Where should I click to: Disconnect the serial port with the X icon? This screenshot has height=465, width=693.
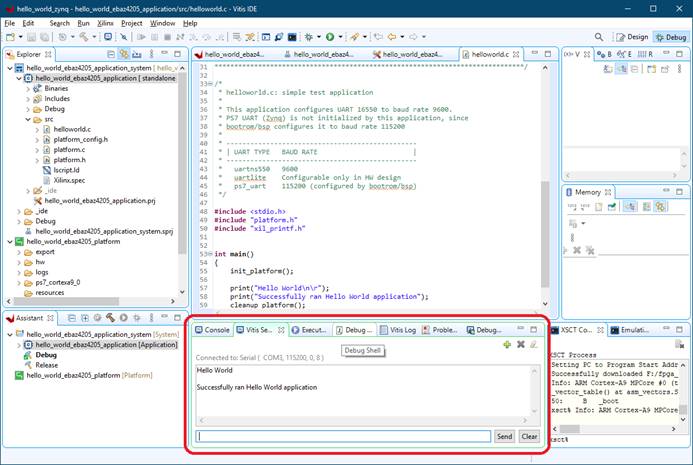[520, 345]
